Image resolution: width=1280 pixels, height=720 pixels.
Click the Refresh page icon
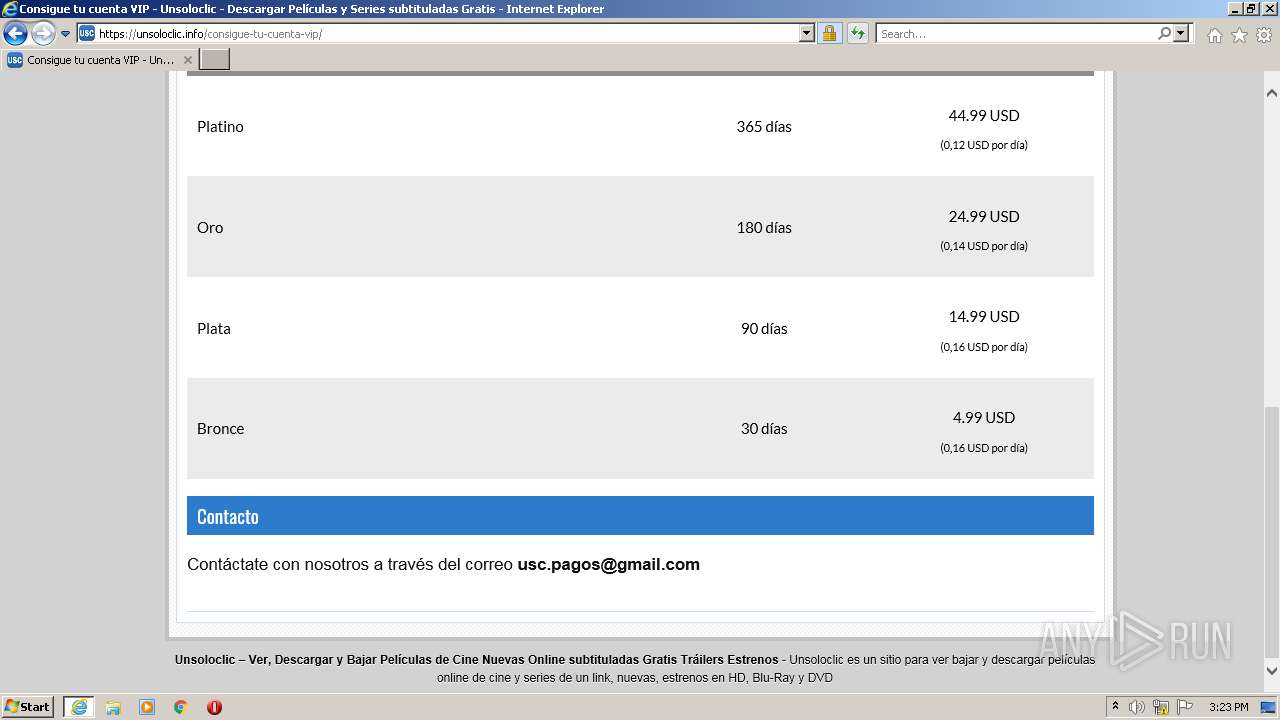pyautogui.click(x=858, y=33)
